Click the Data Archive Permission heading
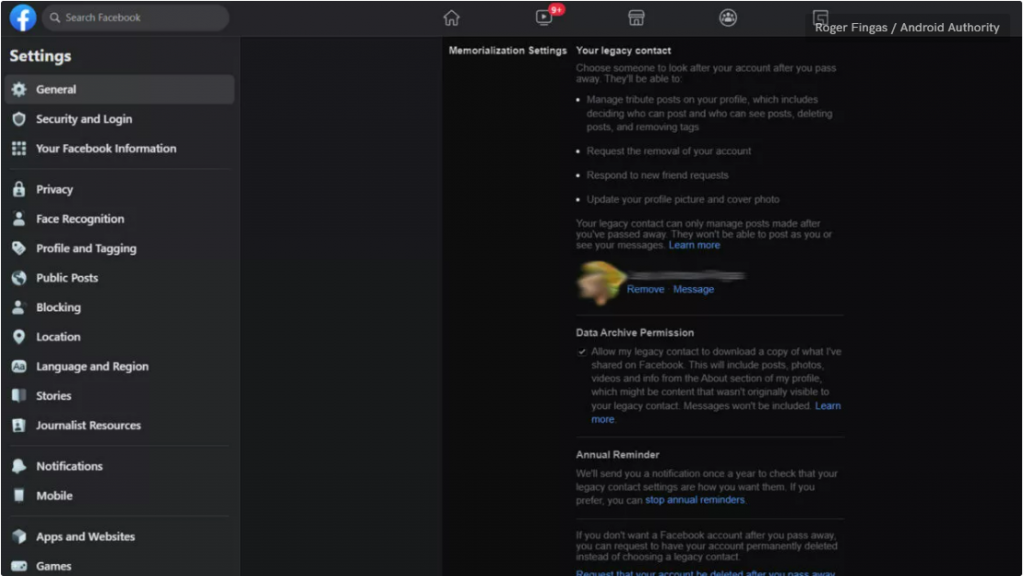The image size is (1024, 576). 635,332
